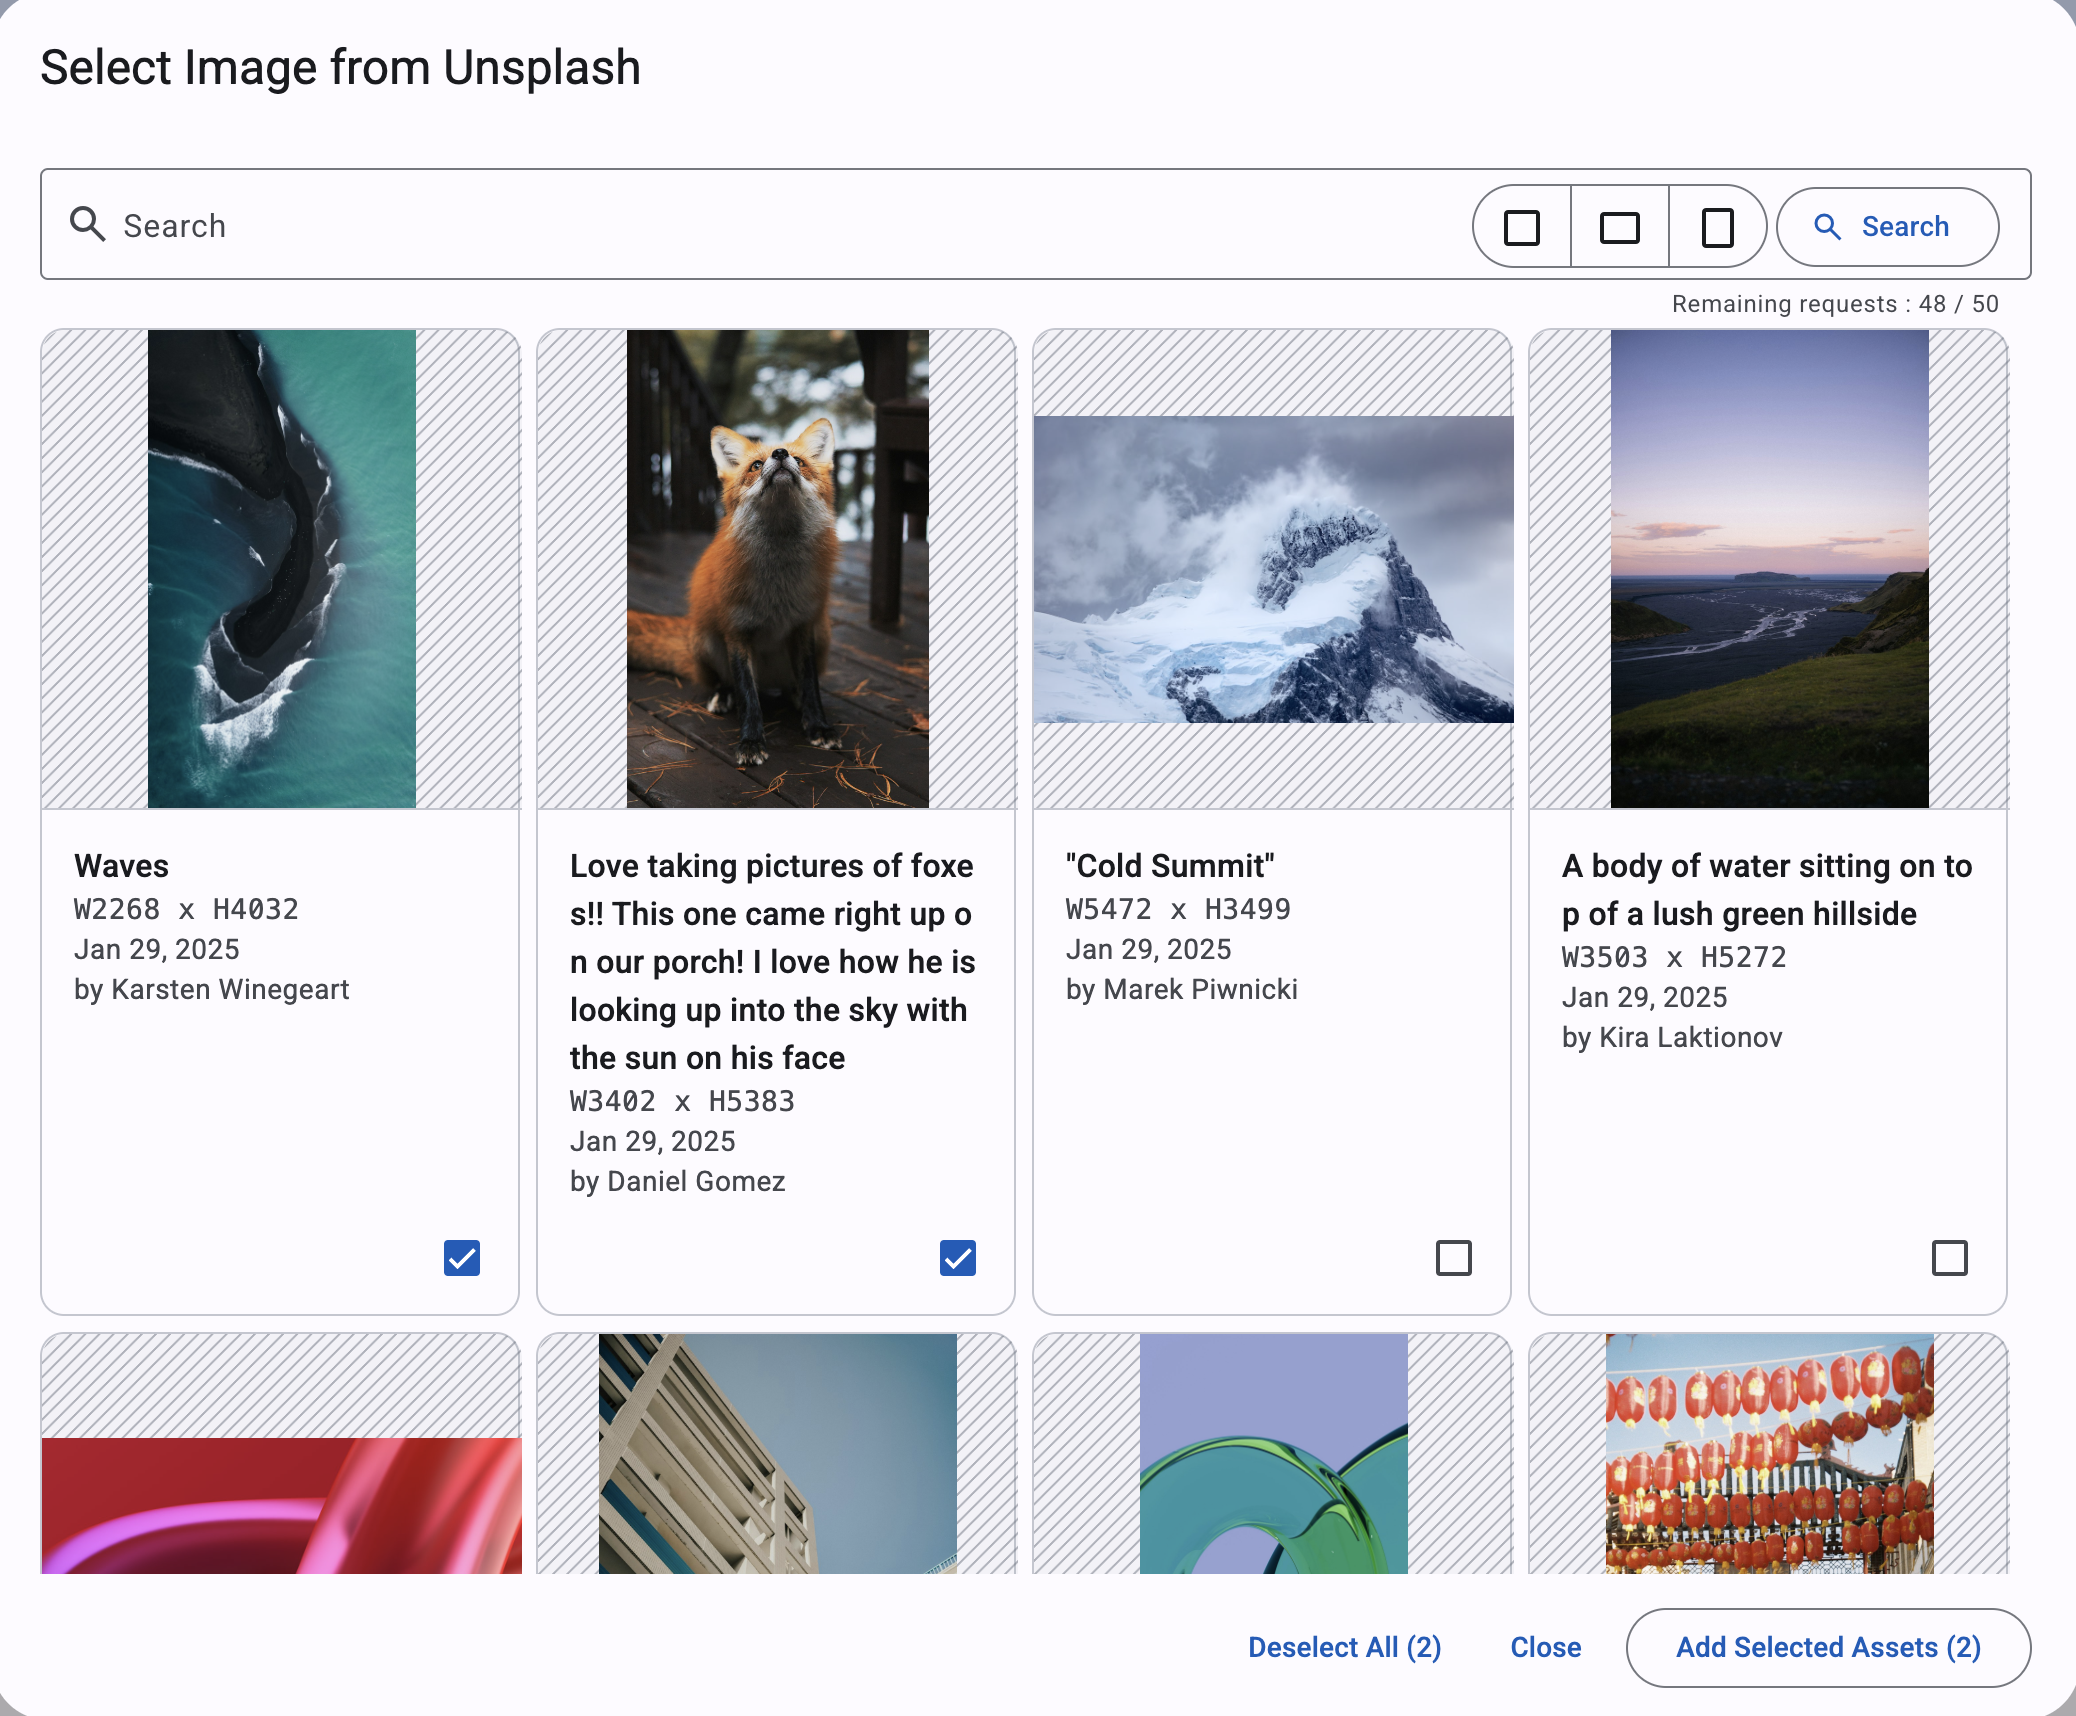
Task: Click "by Daniel Gomez" author text
Action: (x=677, y=1181)
